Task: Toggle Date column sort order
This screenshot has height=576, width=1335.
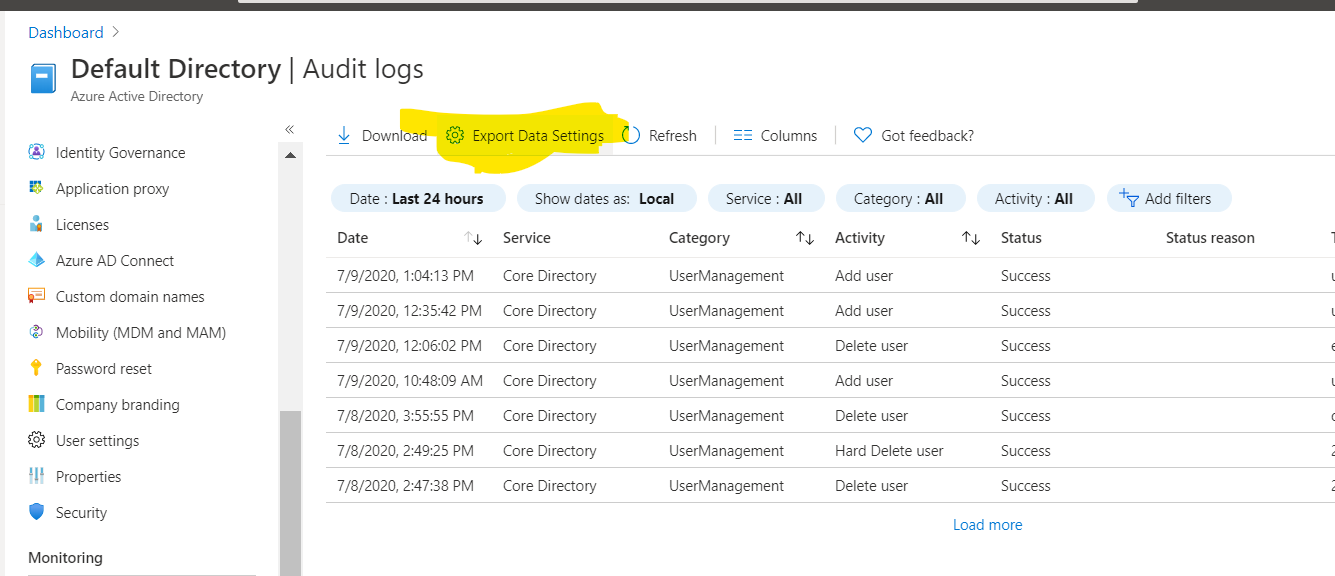Action: click(470, 237)
